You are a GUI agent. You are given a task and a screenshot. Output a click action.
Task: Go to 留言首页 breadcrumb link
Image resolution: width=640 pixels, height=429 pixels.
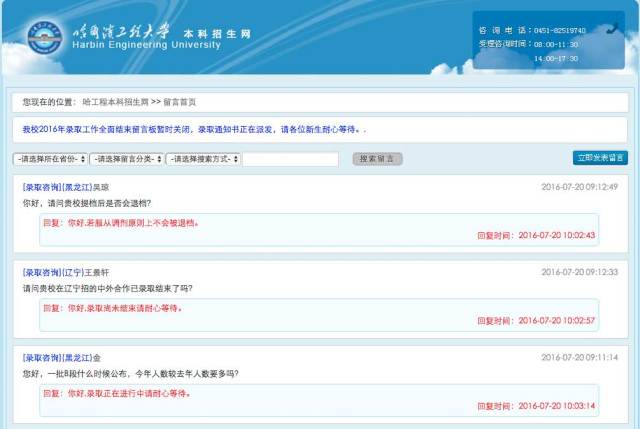pos(179,102)
